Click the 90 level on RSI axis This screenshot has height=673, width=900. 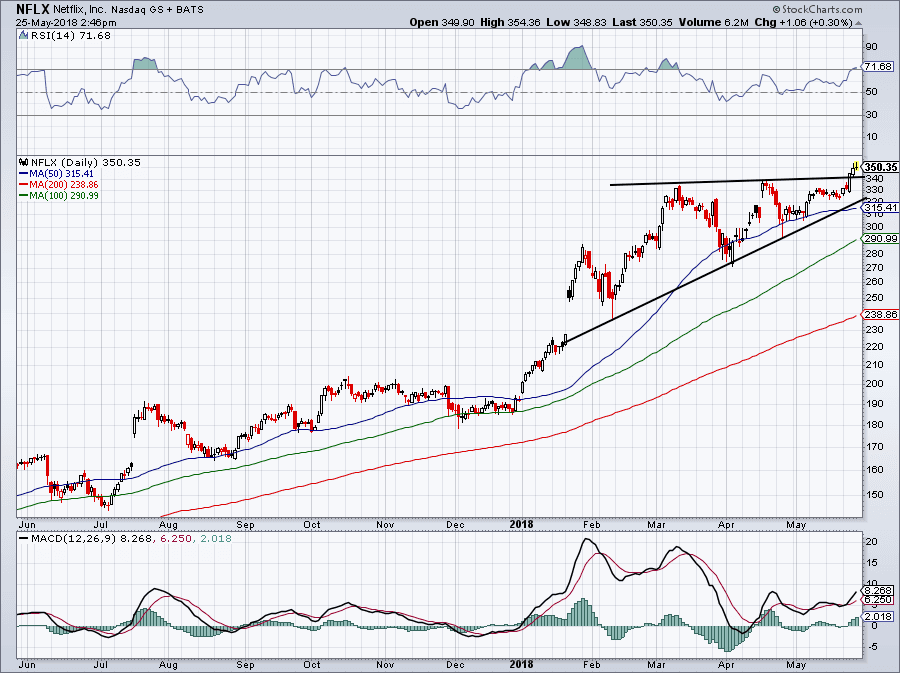(x=871, y=47)
